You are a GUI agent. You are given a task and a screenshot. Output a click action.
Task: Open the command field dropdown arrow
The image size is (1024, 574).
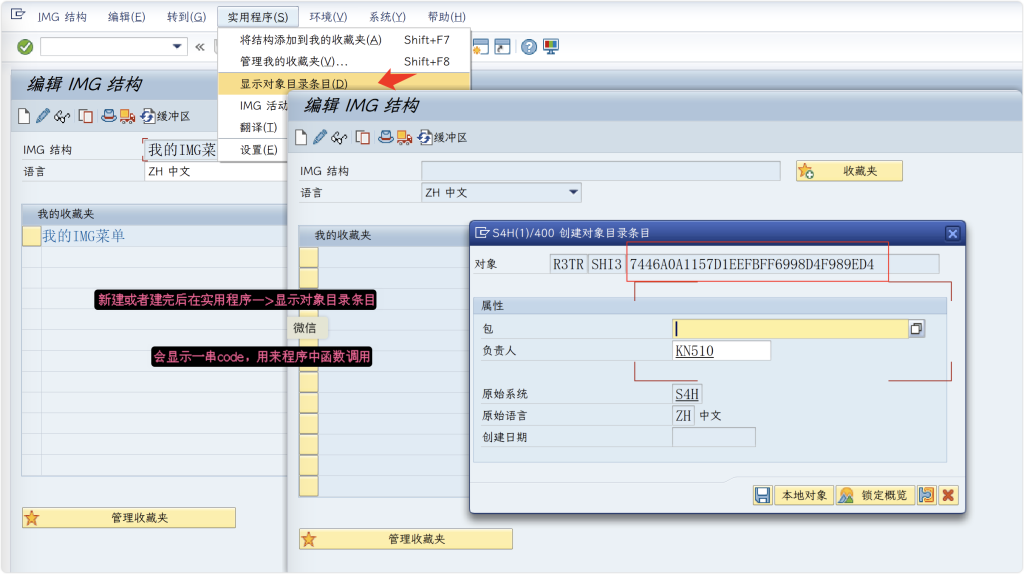(x=178, y=47)
